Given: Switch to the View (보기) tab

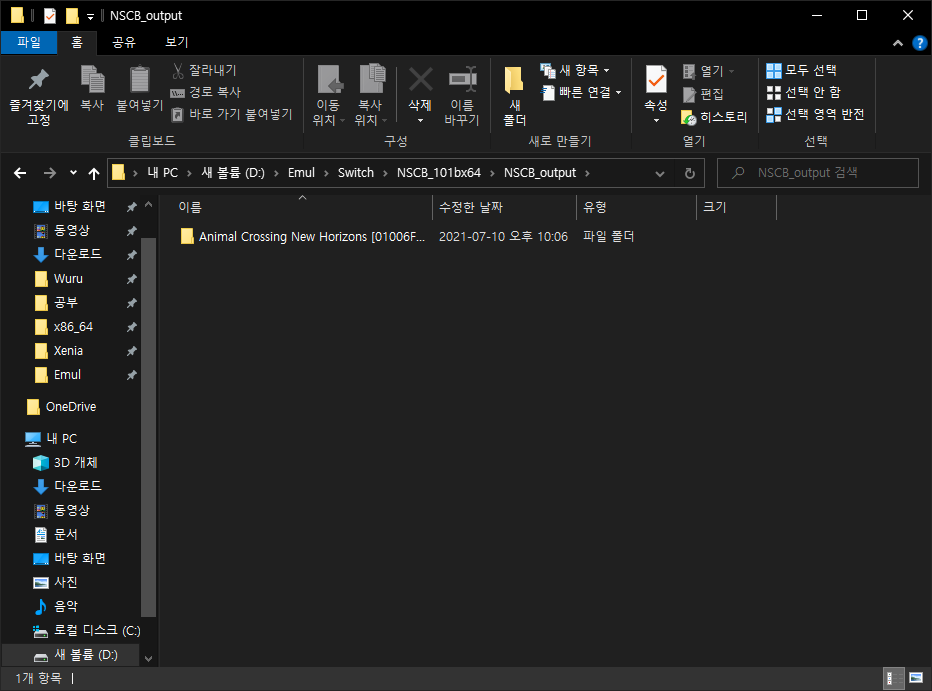Looking at the screenshot, I should click(x=177, y=42).
